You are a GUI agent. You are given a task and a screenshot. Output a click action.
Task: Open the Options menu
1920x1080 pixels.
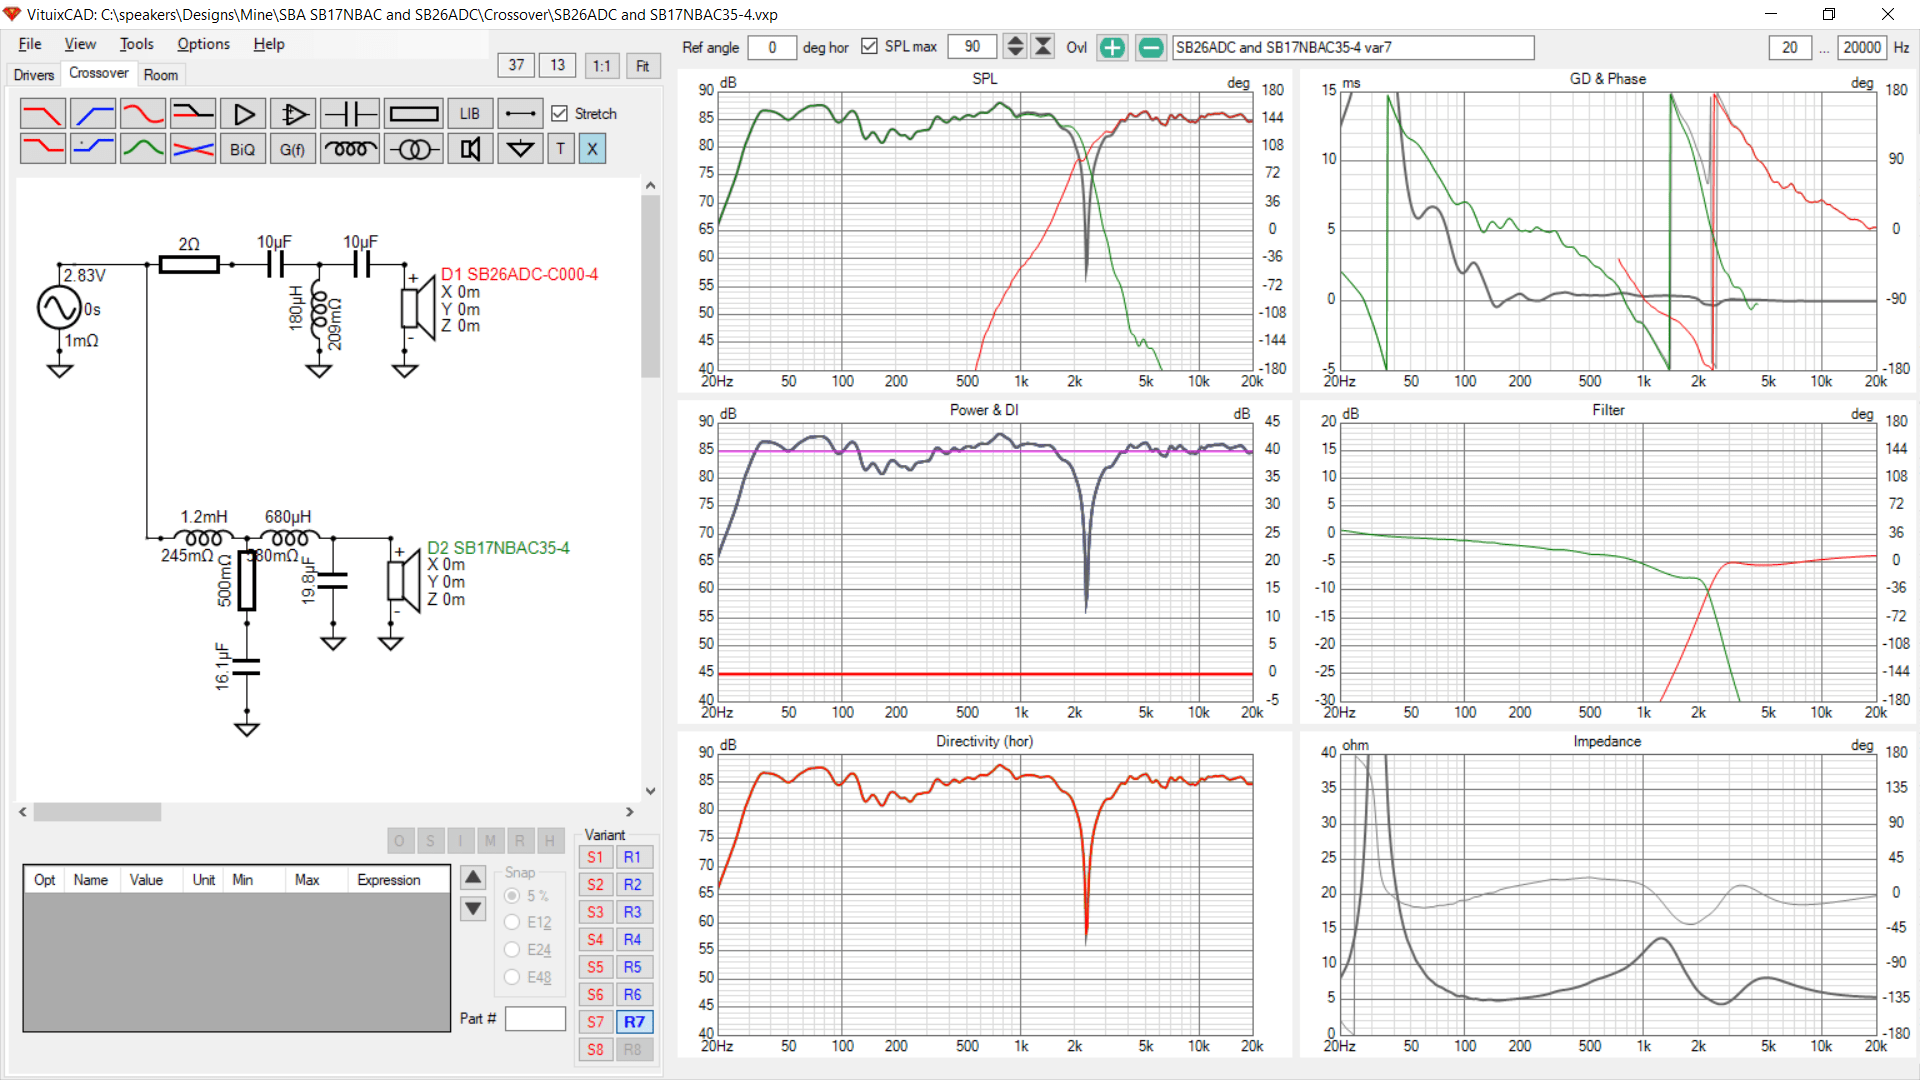(203, 44)
